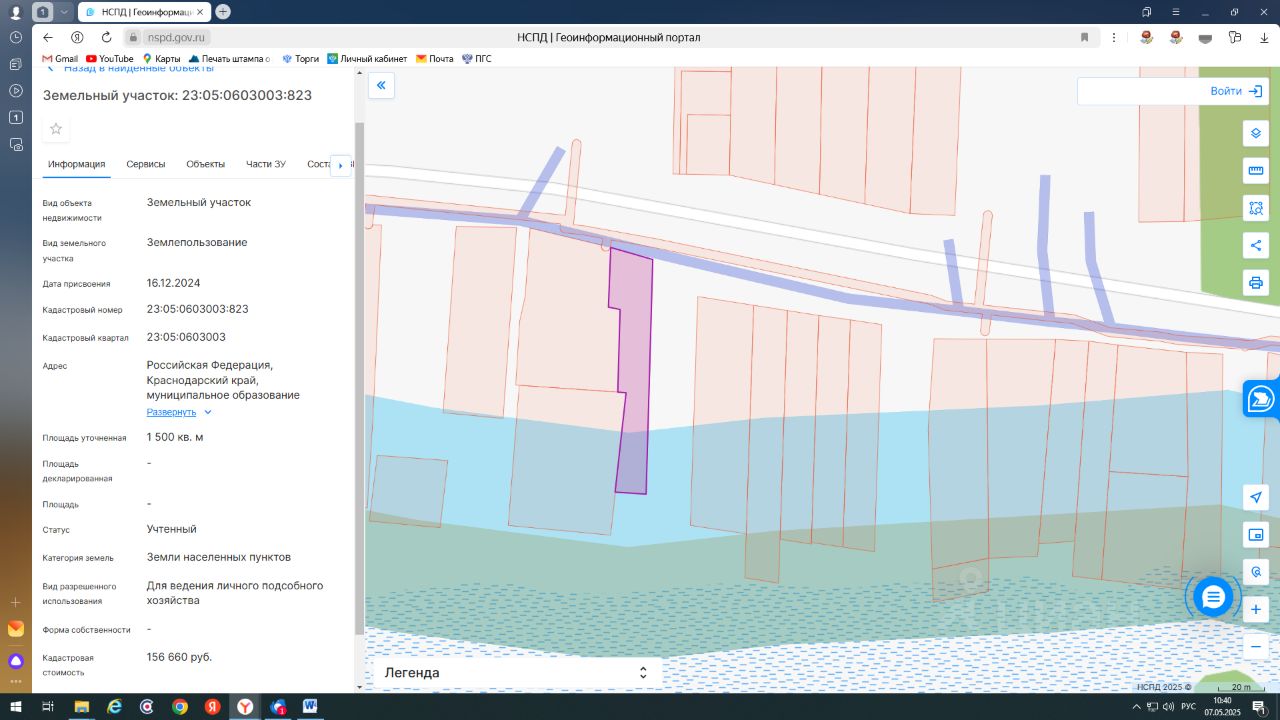Open the Windows notification center
The image size is (1280, 720).
click(x=1259, y=706)
